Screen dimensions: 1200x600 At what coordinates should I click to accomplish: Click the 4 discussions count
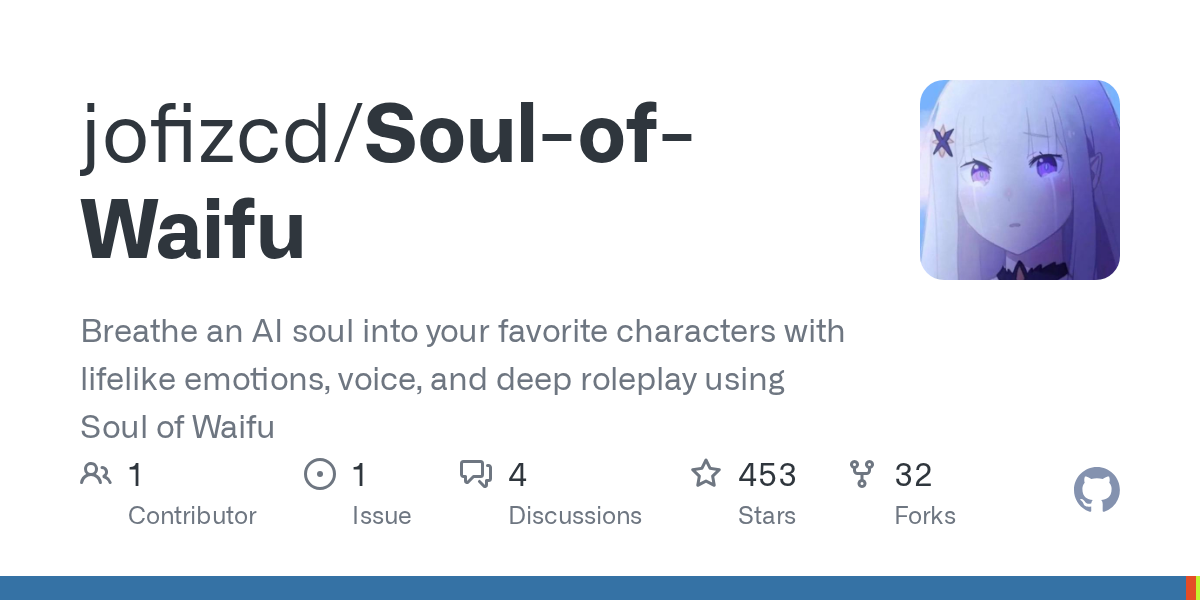point(517,474)
